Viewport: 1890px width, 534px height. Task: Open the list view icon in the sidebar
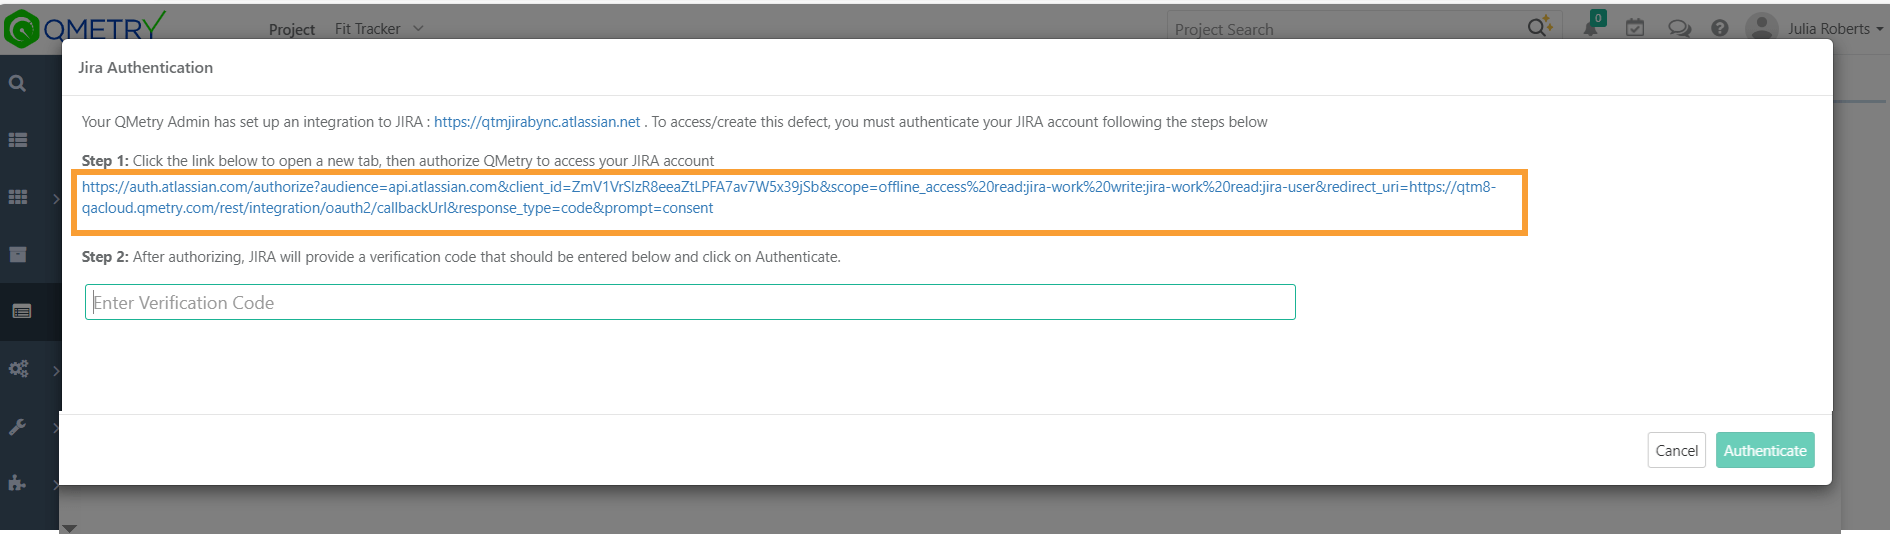[18, 140]
